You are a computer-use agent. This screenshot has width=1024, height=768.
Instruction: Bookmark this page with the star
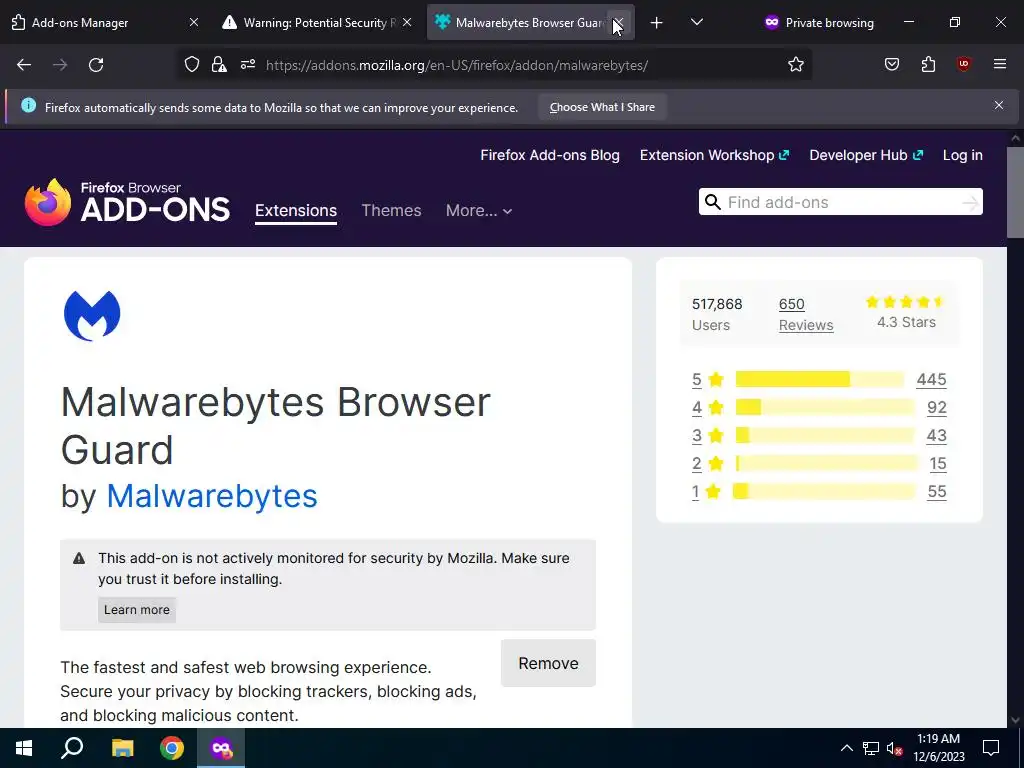point(795,65)
